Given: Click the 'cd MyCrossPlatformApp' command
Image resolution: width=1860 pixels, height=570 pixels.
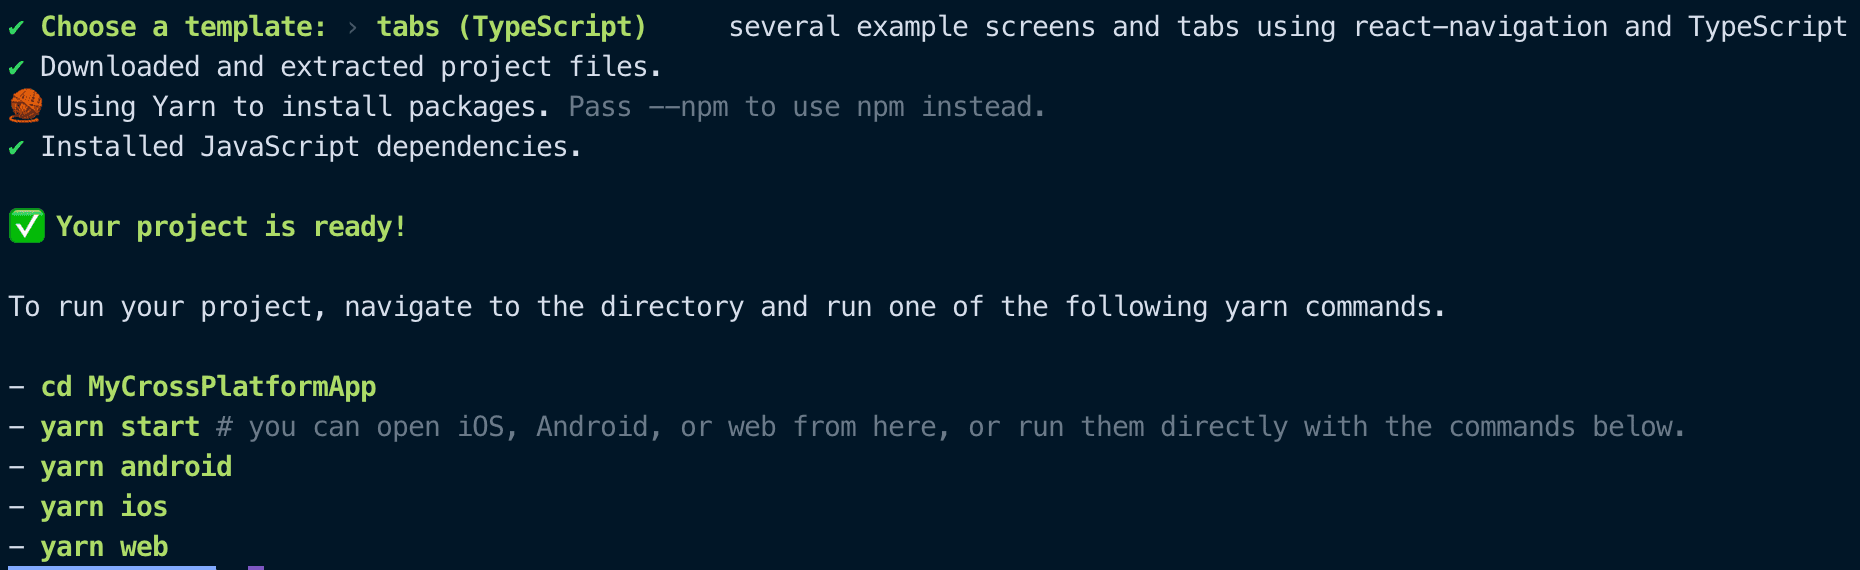Looking at the screenshot, I should point(208,387).
